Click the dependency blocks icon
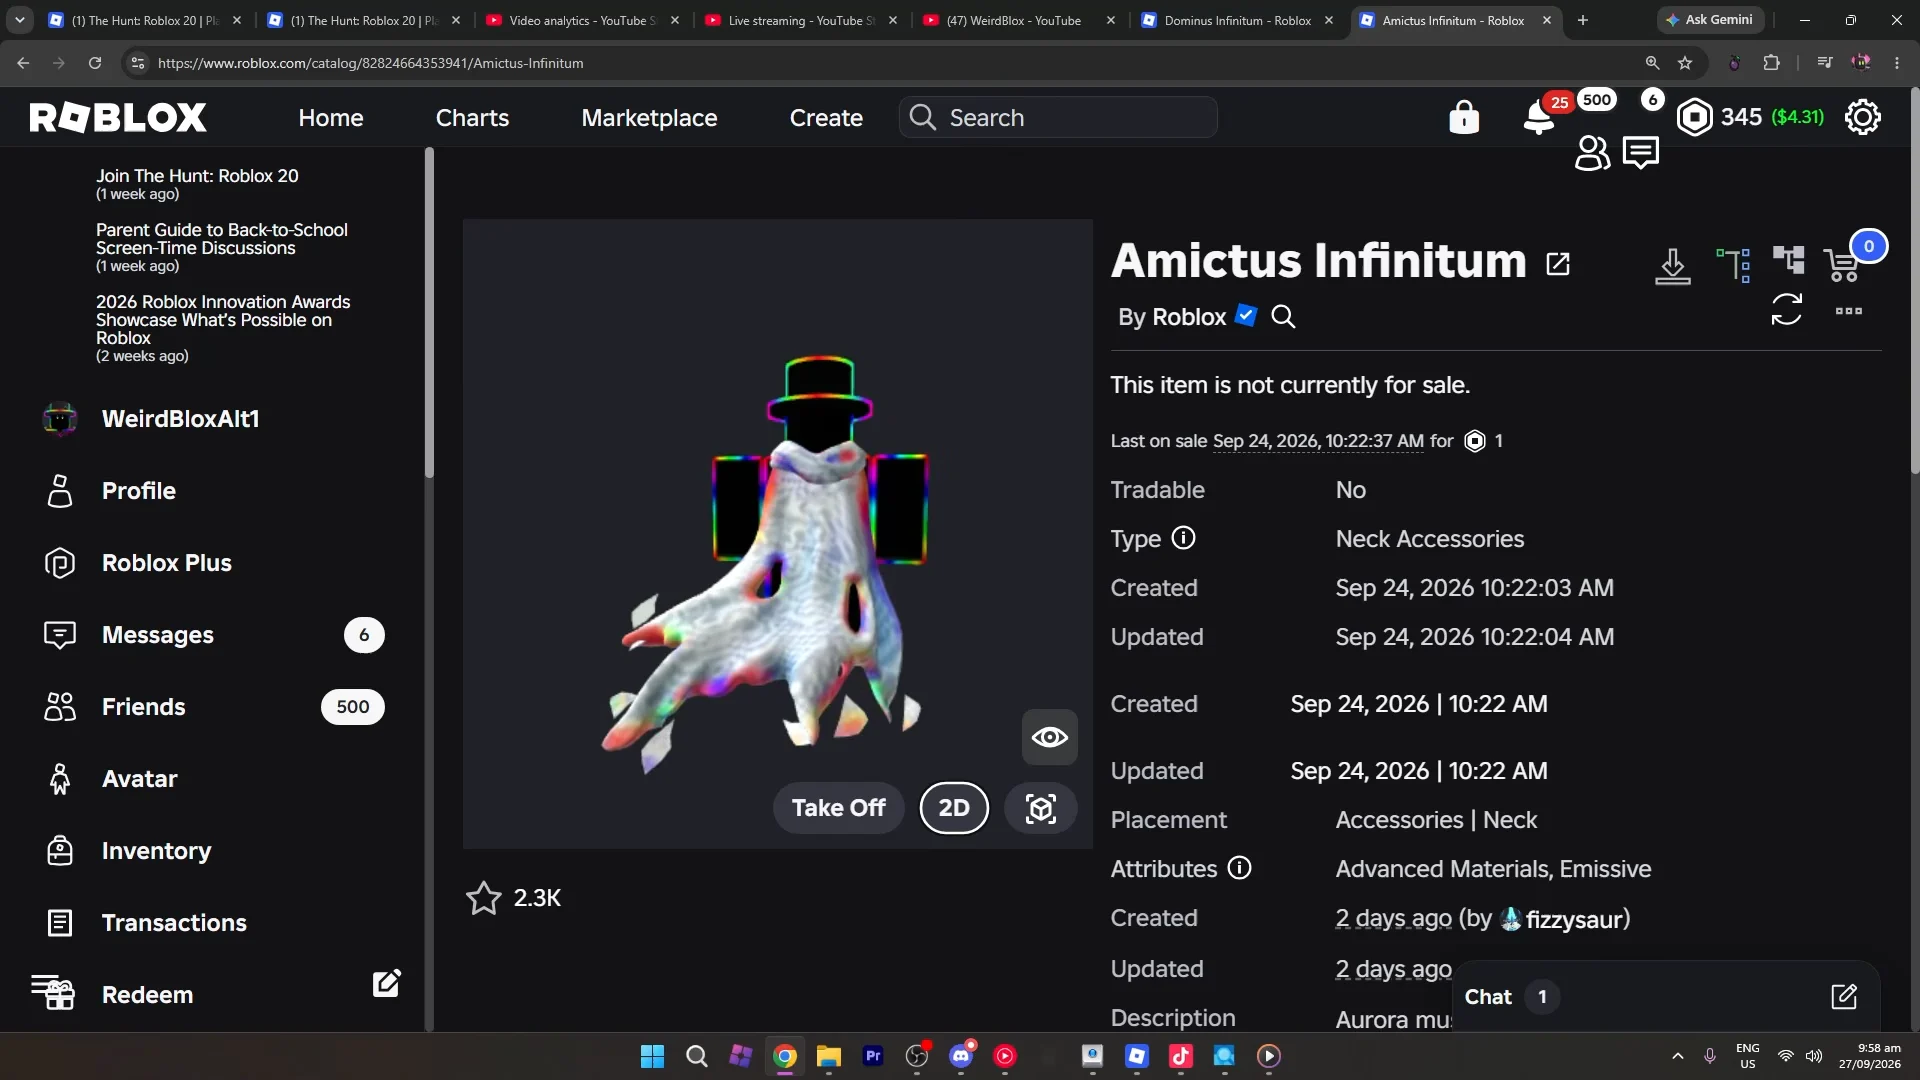 tap(1788, 260)
